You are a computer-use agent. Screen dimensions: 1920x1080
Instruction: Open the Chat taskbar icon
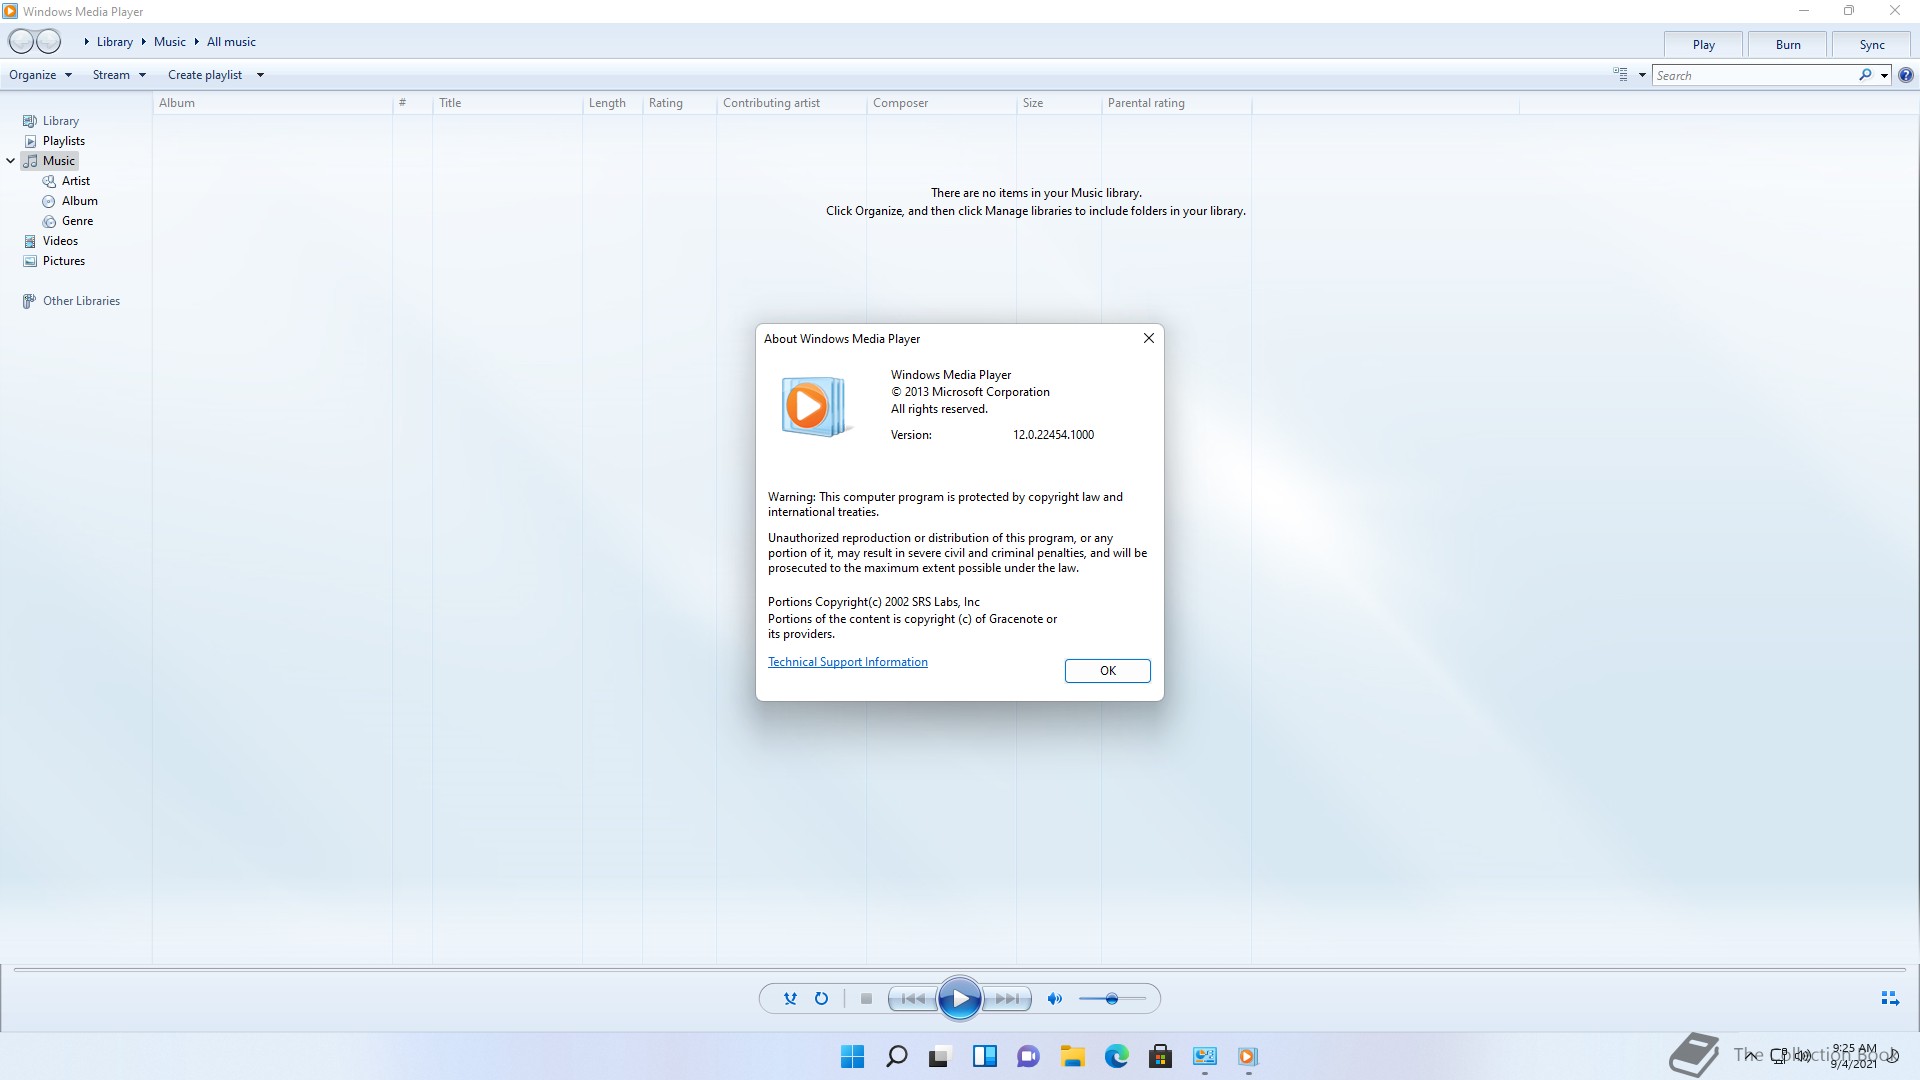(1028, 1056)
